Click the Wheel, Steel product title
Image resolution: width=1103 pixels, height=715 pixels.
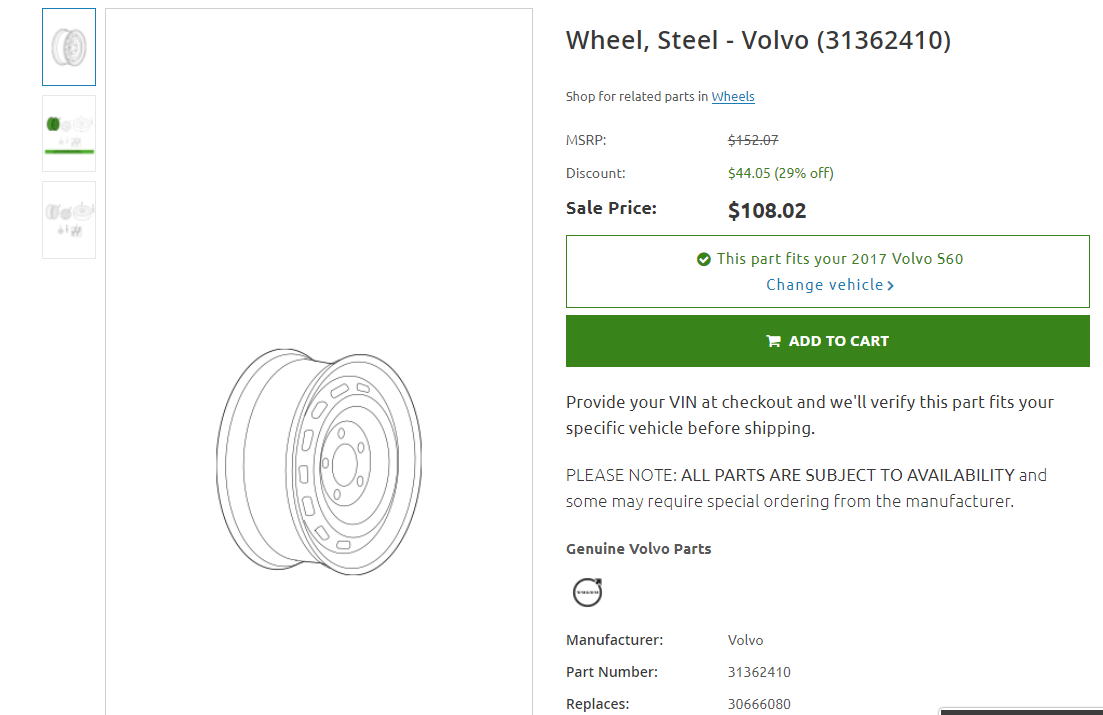click(x=758, y=41)
